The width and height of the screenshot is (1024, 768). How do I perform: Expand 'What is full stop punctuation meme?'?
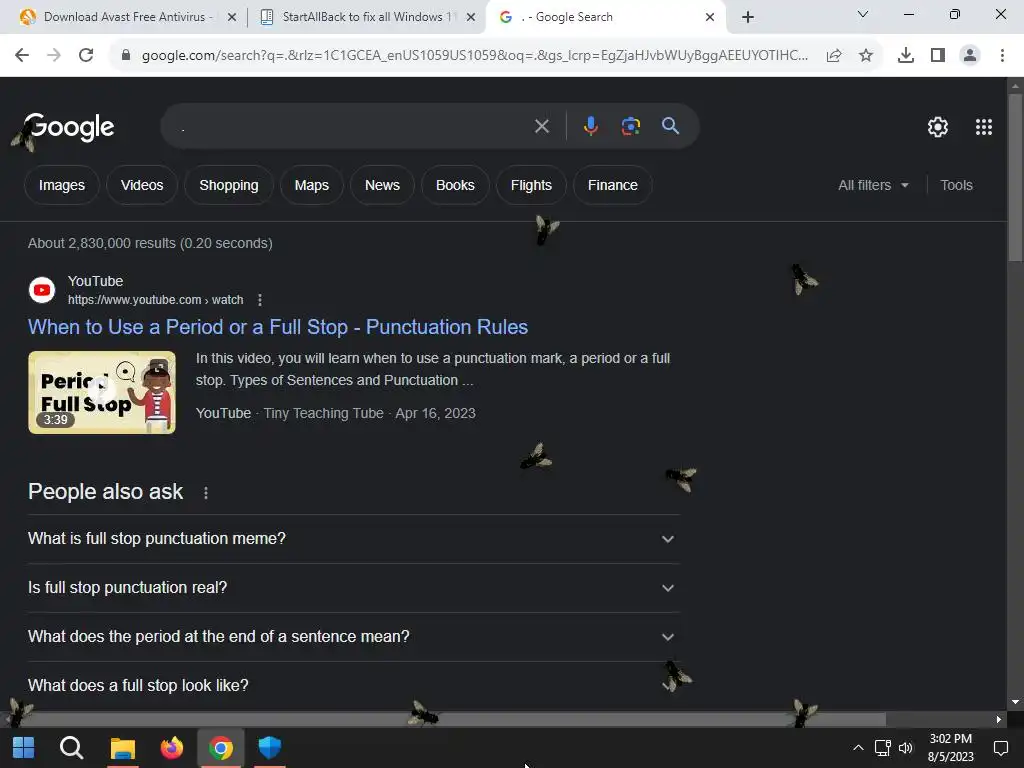353,539
